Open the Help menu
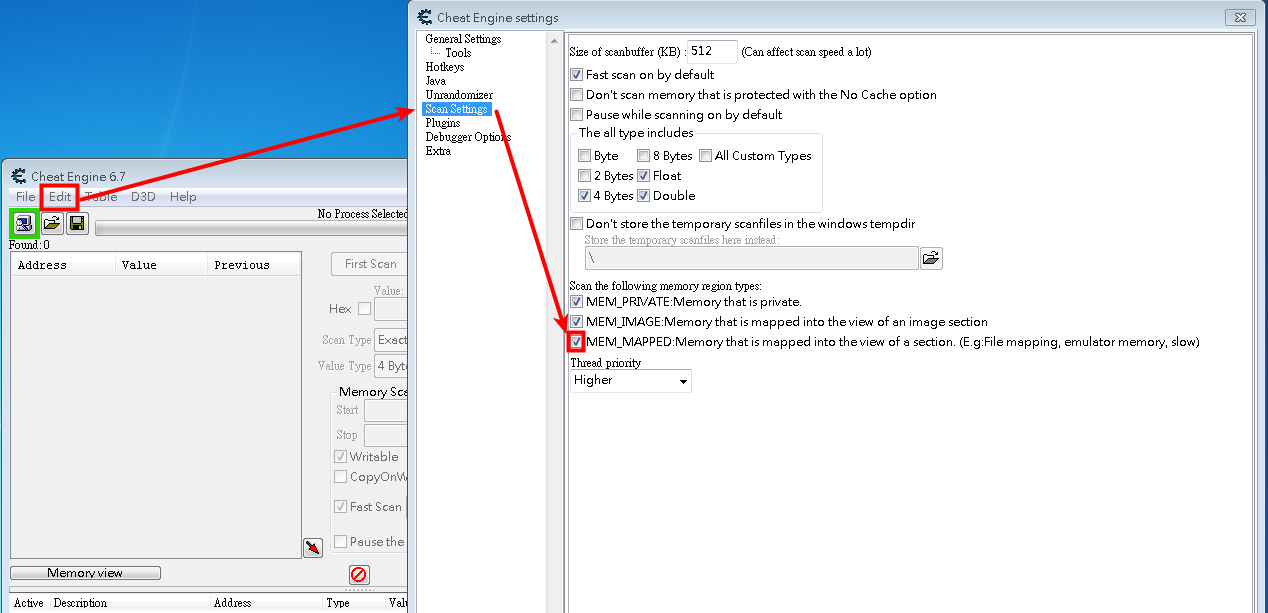 click(183, 197)
